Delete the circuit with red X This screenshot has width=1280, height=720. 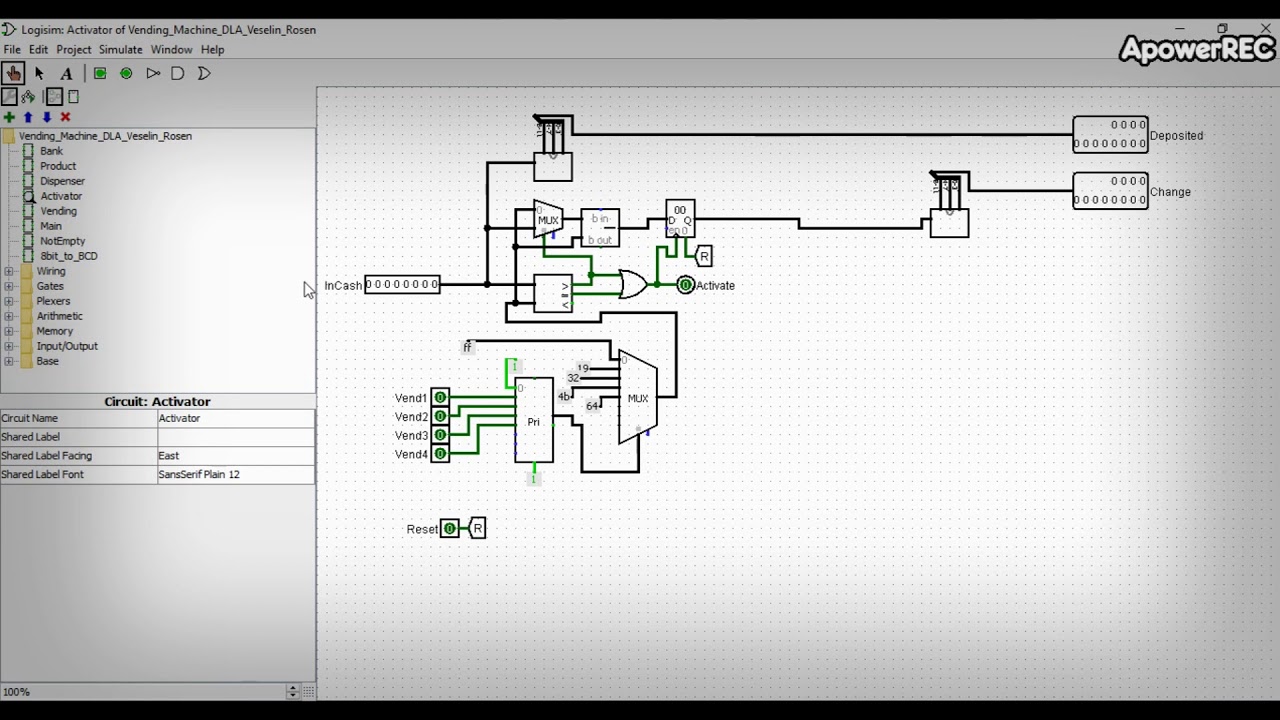click(x=65, y=117)
